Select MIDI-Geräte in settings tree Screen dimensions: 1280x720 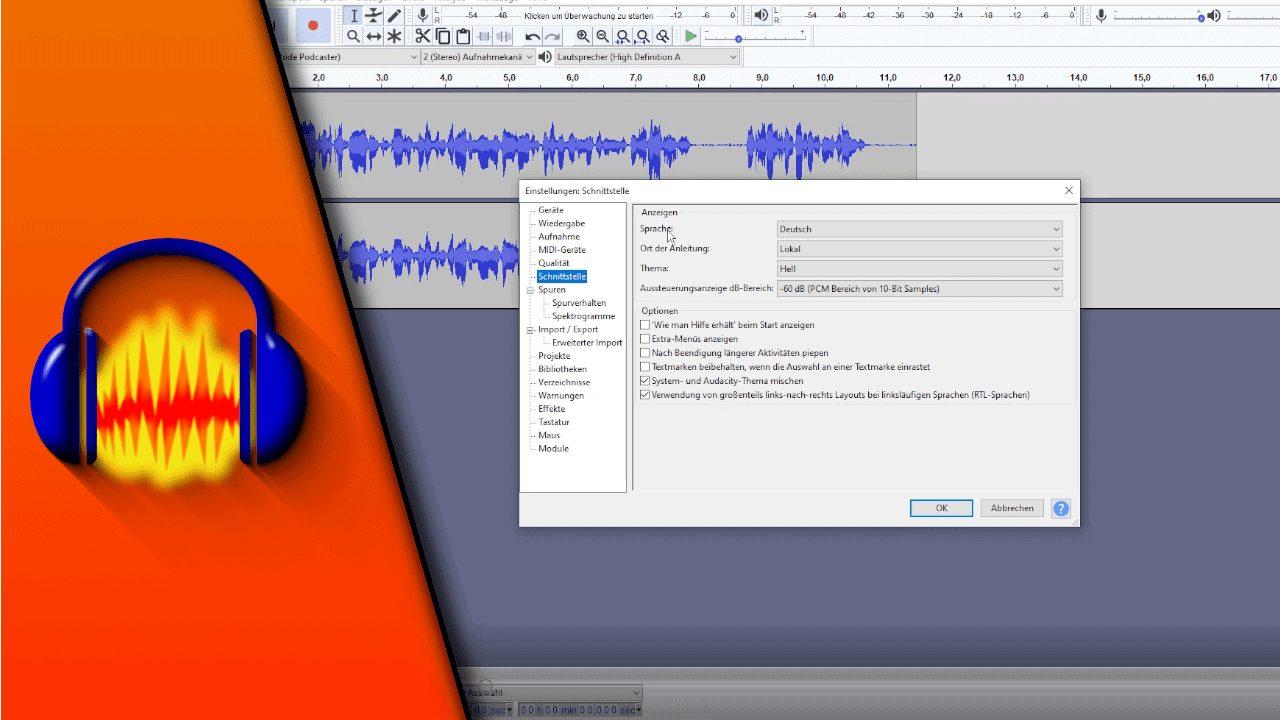(562, 250)
